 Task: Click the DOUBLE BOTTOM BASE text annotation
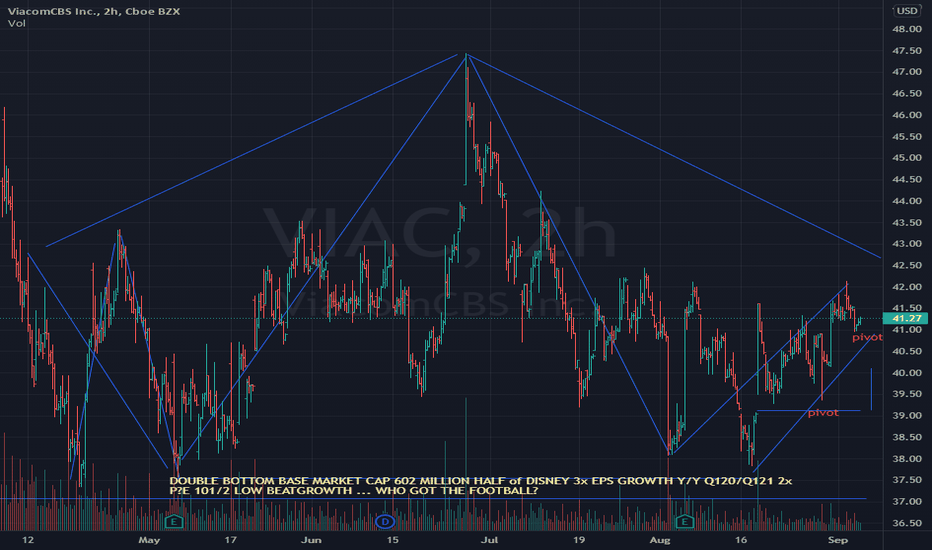tap(480, 486)
